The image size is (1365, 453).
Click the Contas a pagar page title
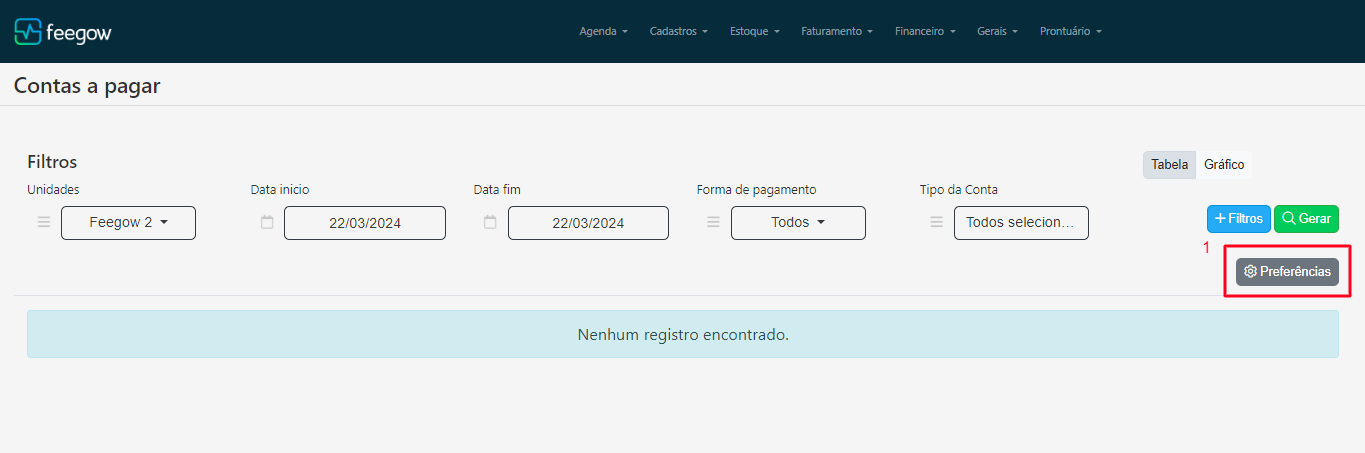coord(87,86)
